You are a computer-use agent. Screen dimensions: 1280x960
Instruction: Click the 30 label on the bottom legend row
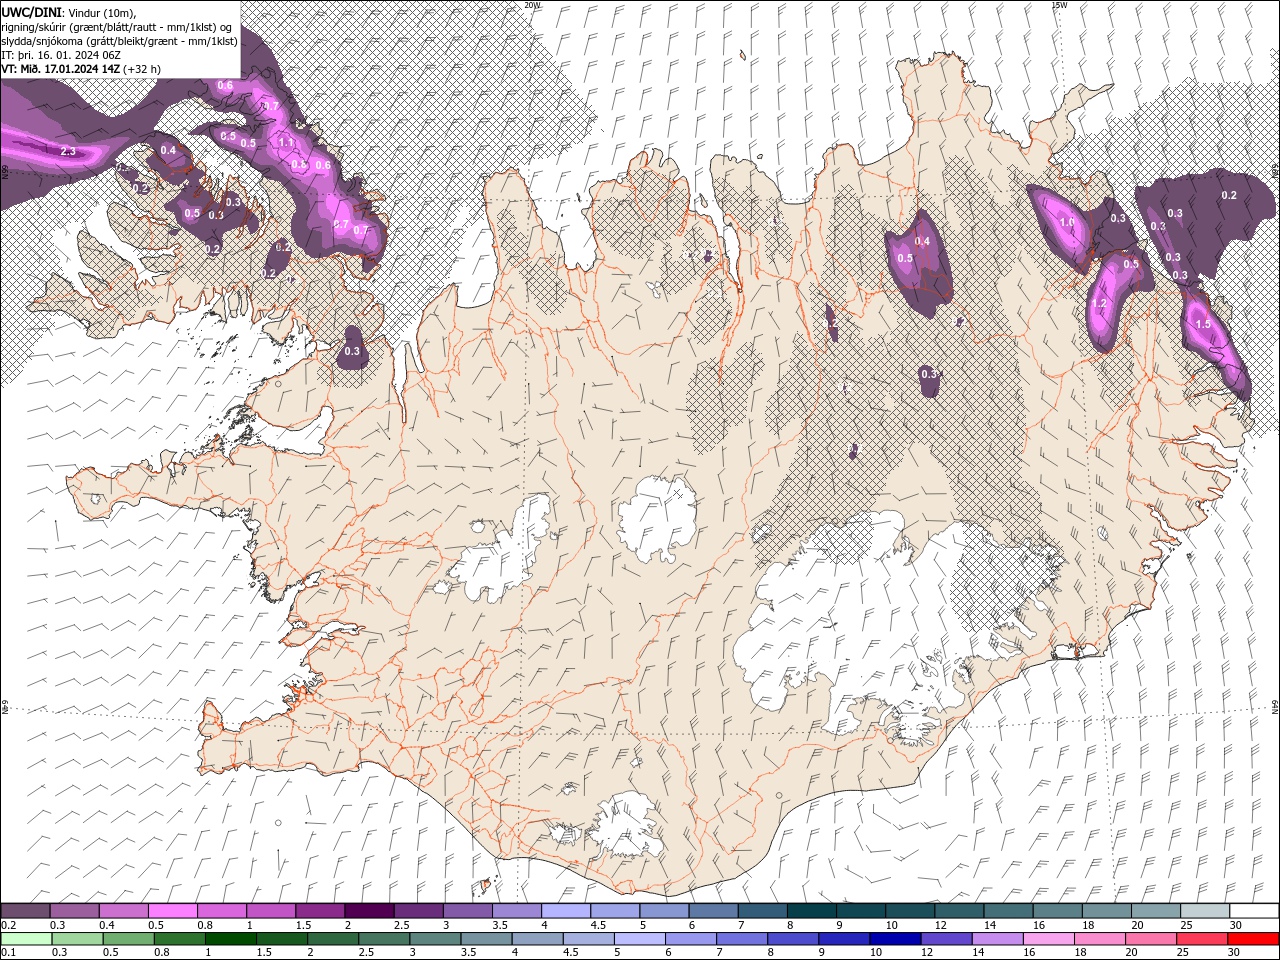tap(1233, 952)
